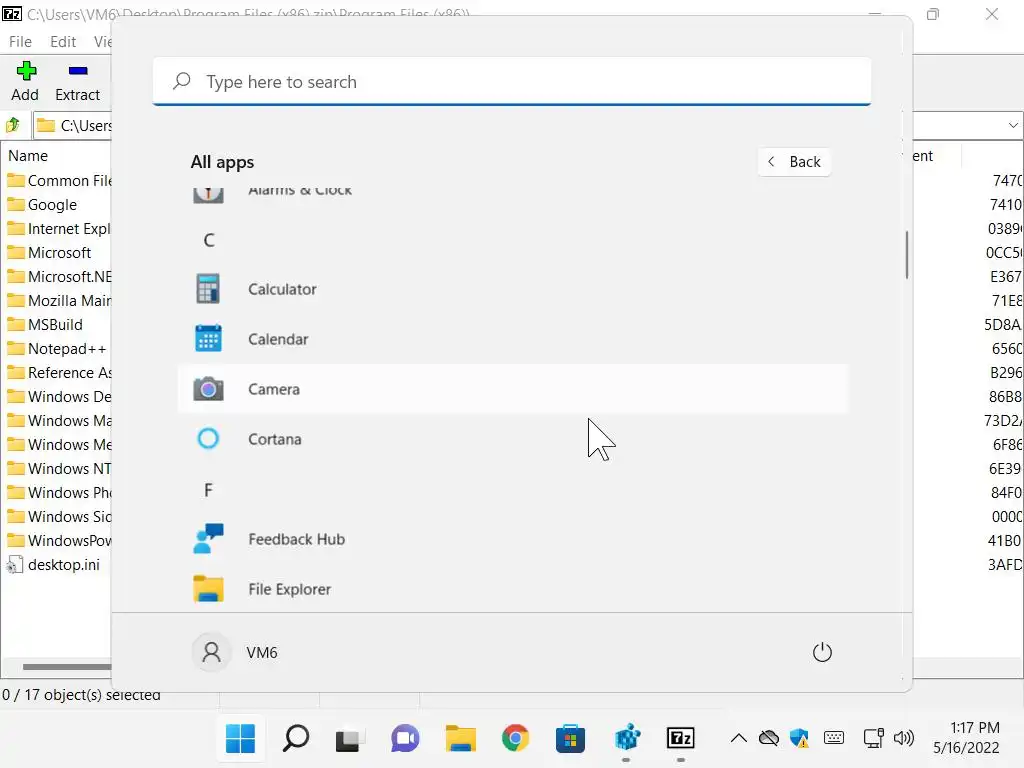Launch the Camera app
Screen dimensions: 1024x768
pos(513,389)
